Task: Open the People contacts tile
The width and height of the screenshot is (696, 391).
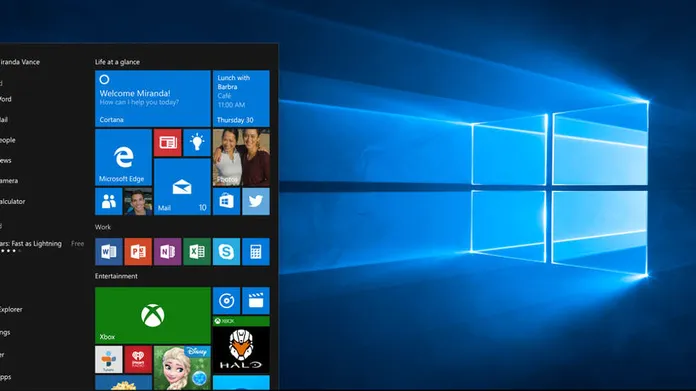Action: (x=109, y=201)
